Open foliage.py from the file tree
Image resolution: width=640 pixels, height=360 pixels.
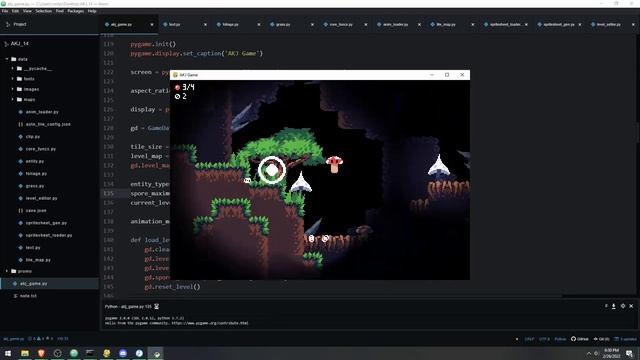point(36,173)
